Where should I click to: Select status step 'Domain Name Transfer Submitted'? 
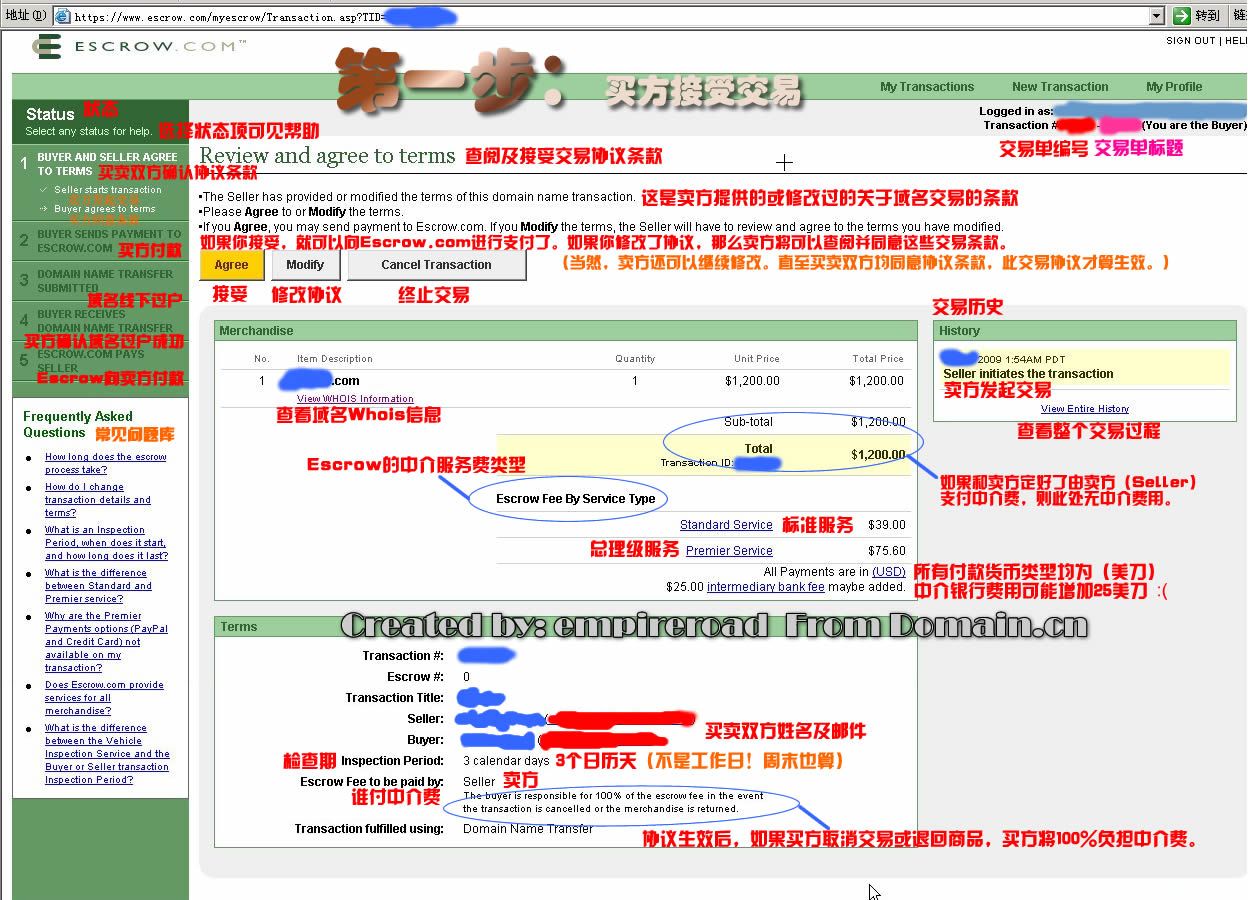[105, 281]
